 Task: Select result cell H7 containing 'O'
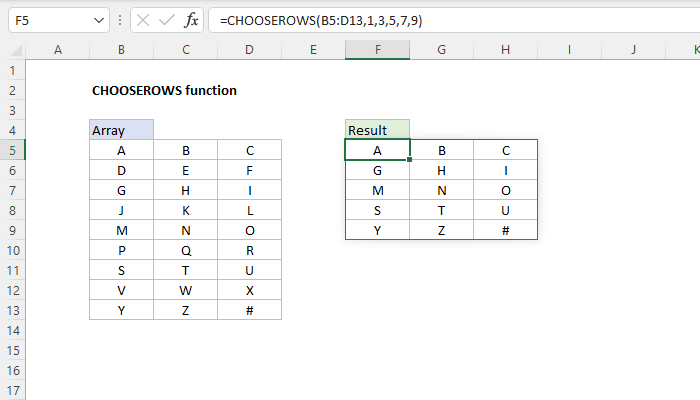click(505, 191)
